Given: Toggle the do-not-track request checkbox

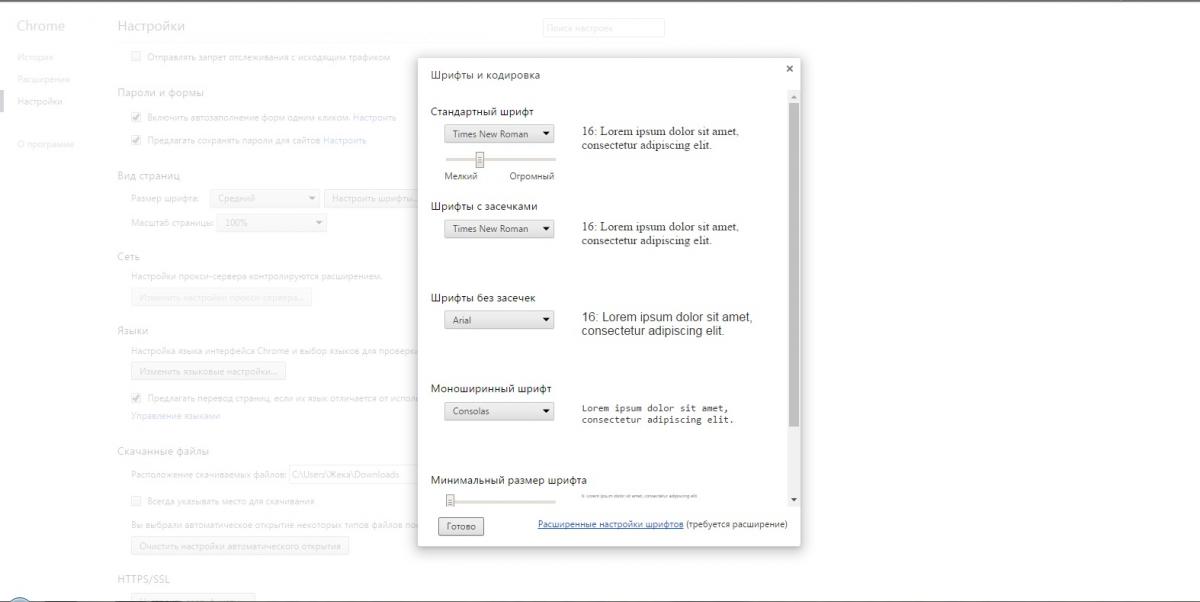Looking at the screenshot, I should click(136, 57).
